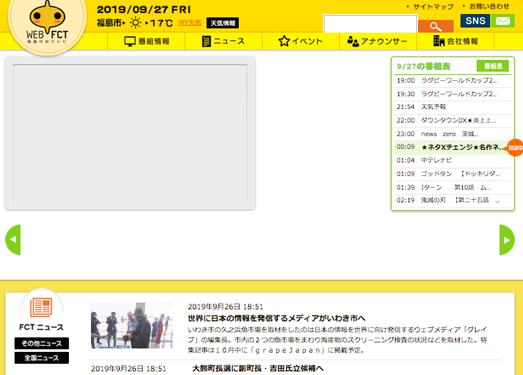Open the green mail envelope icon

503,21
